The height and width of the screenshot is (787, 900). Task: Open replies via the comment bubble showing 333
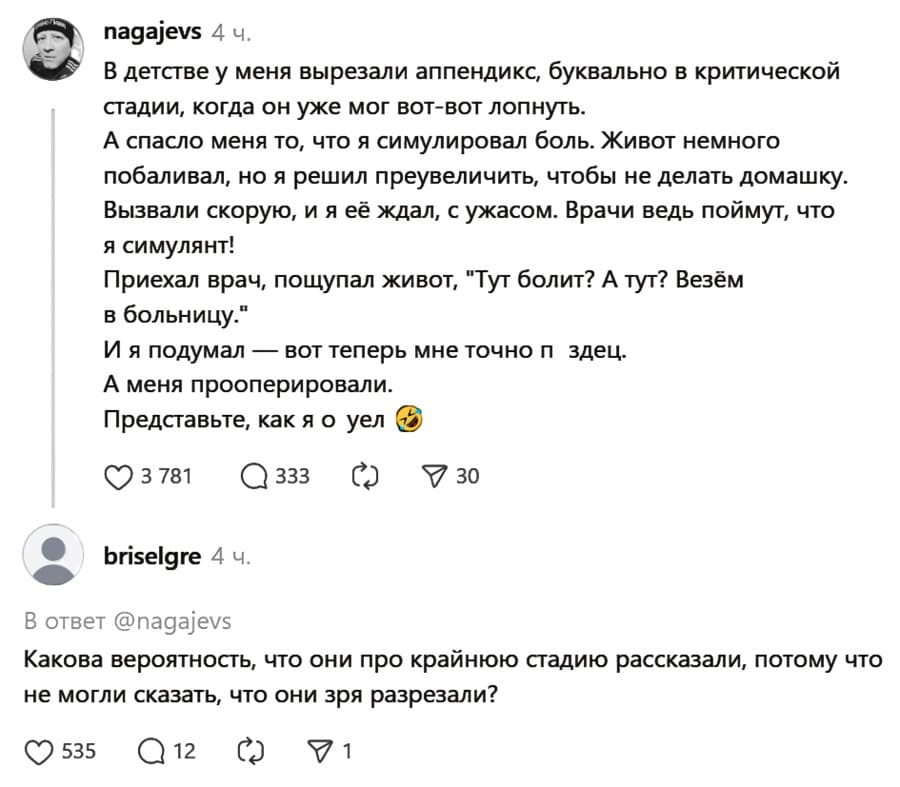[x=254, y=477]
